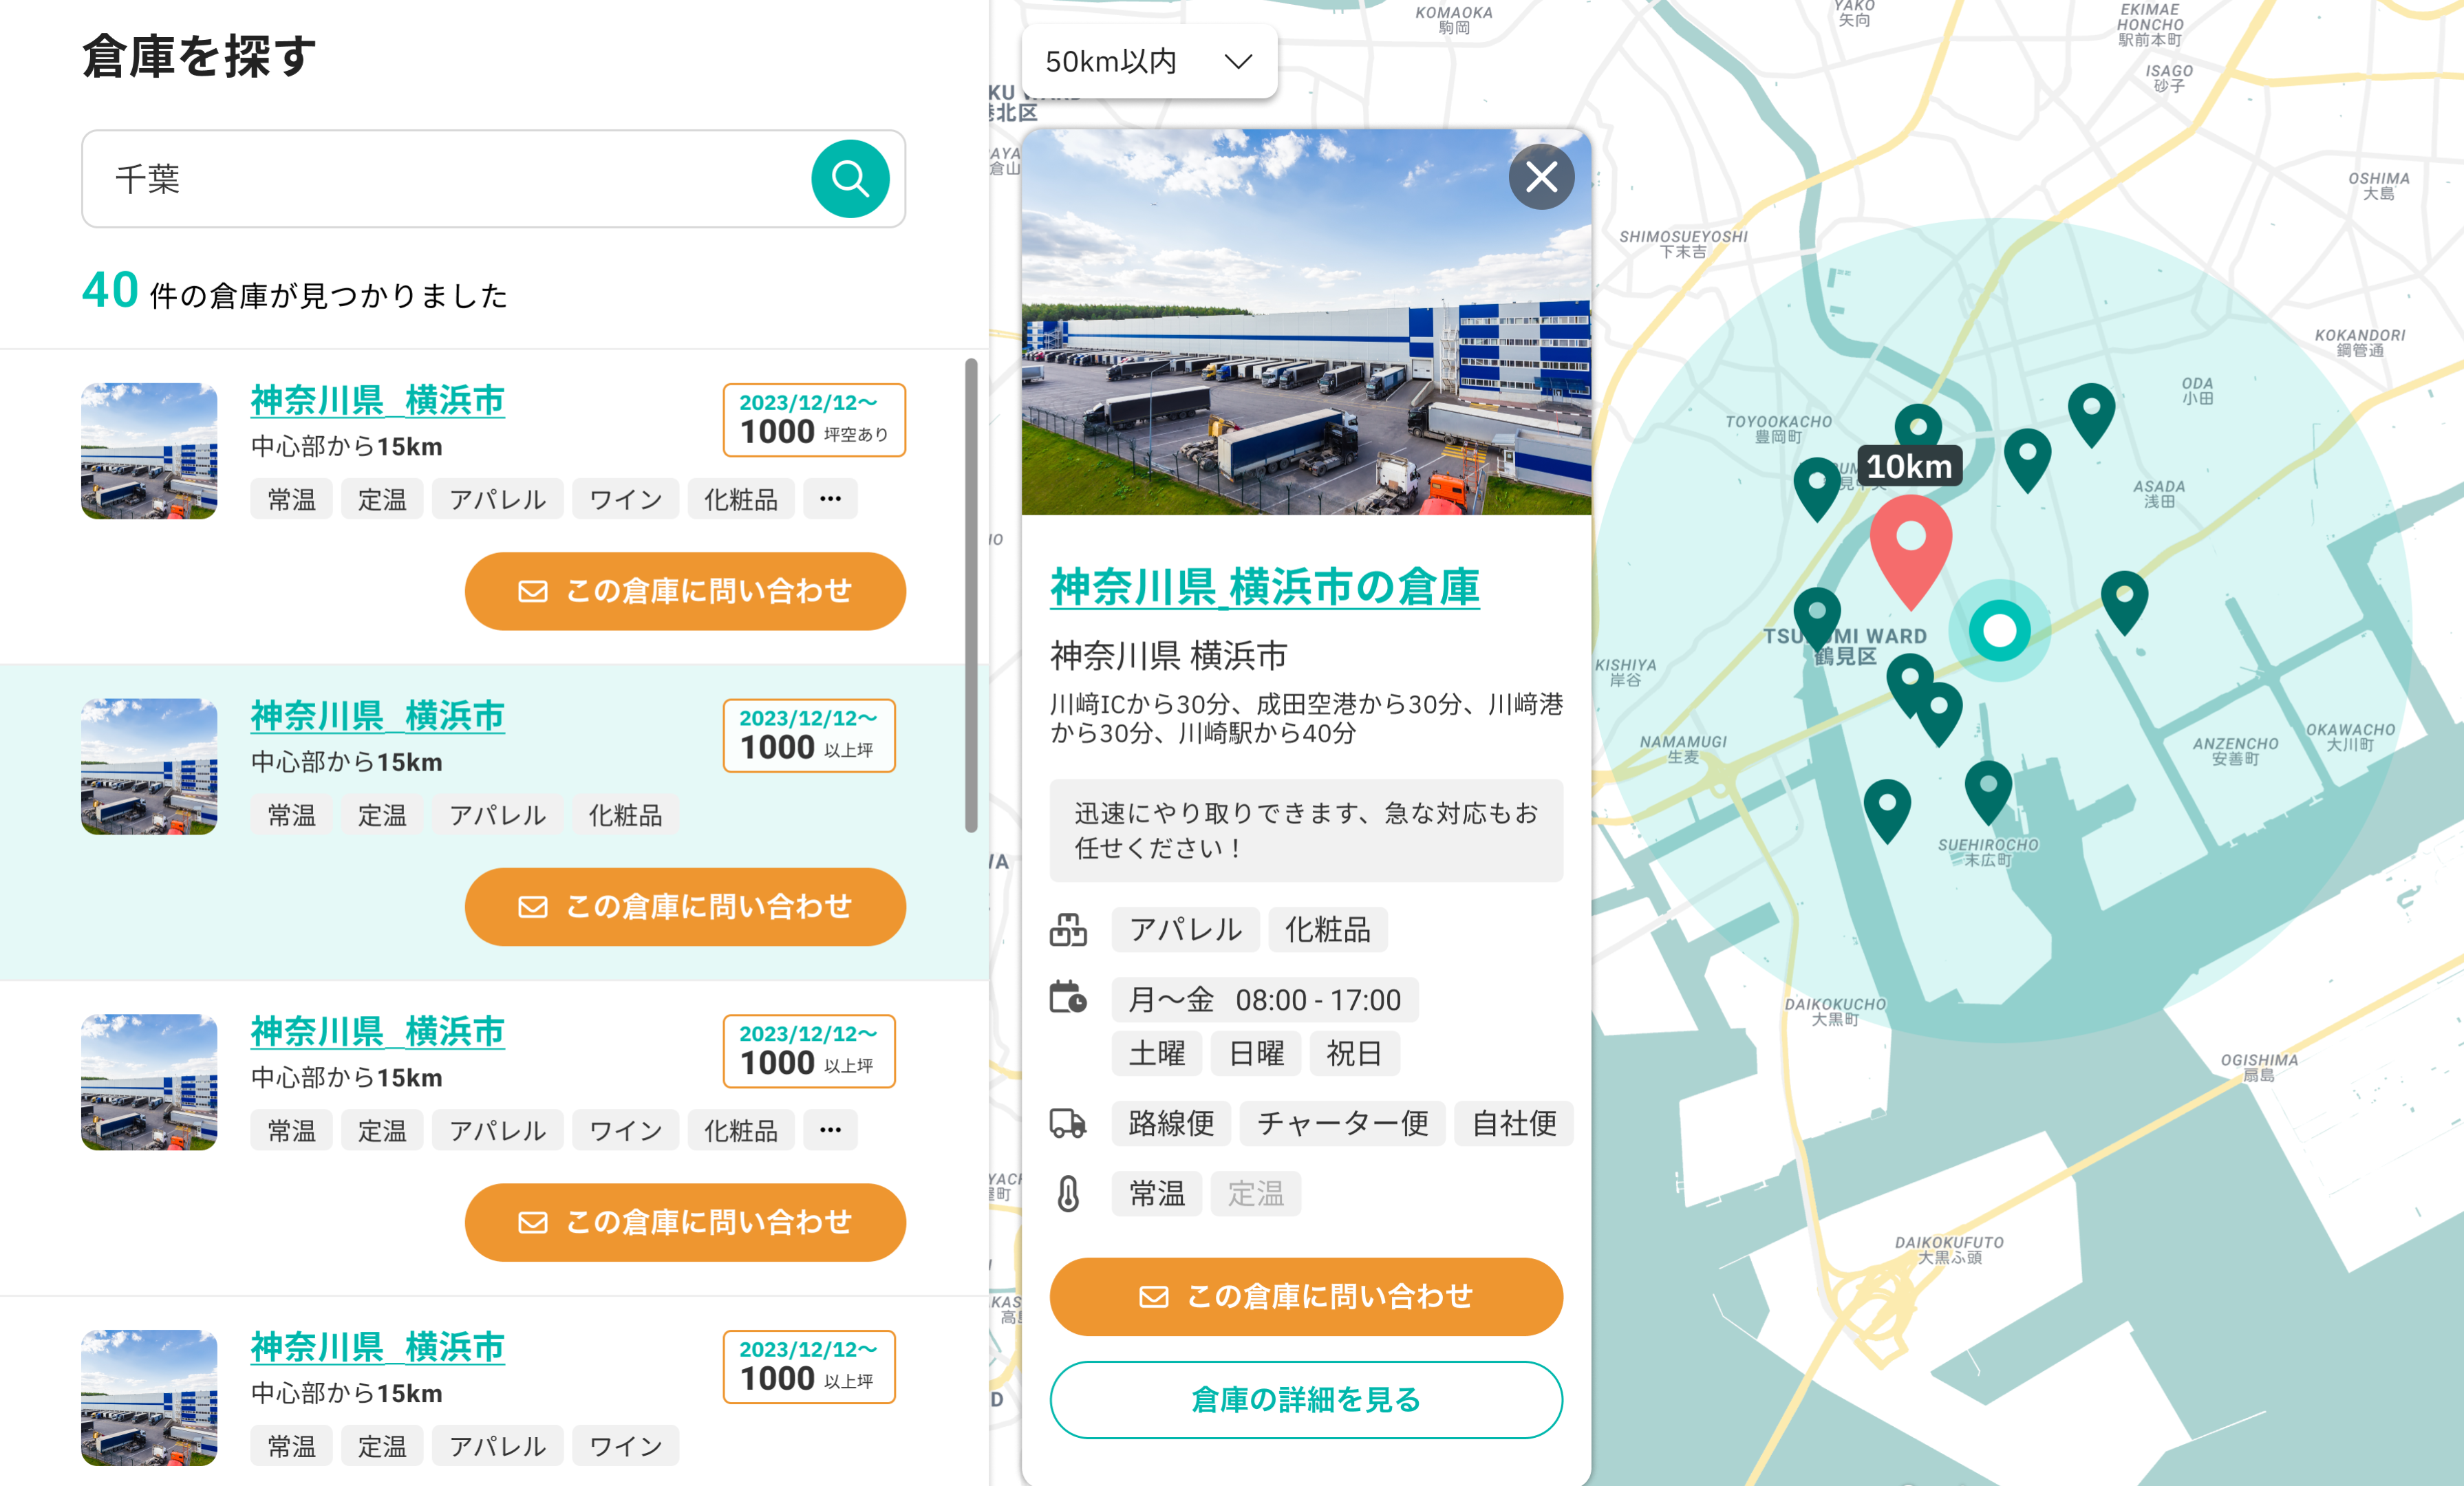The width and height of the screenshot is (2464, 1486).
Task: Click 化粧品 tag on second warehouse card
Action: pos(625,814)
